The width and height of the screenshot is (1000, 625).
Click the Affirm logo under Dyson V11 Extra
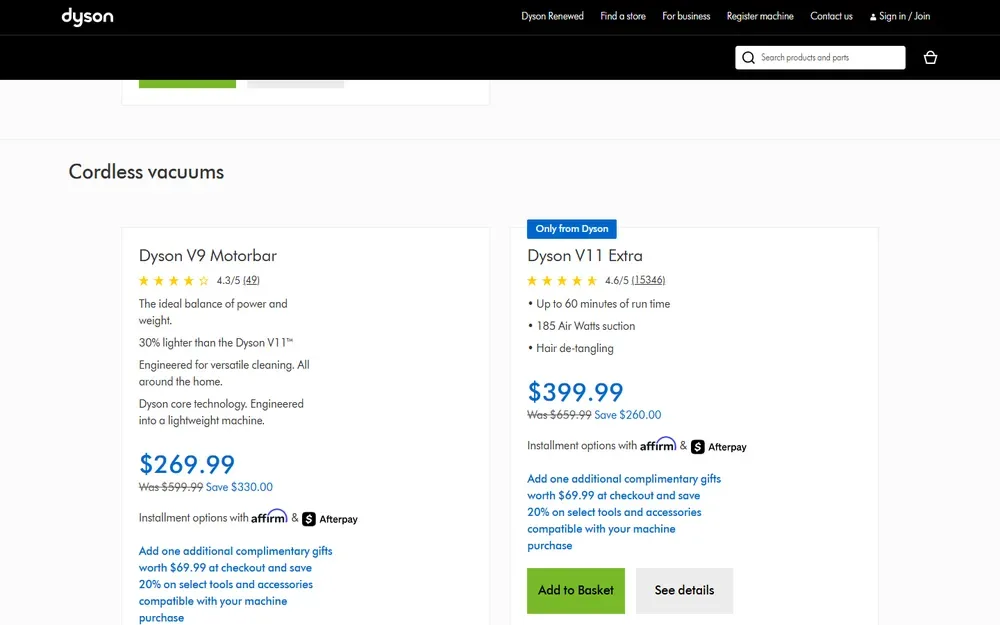click(x=658, y=445)
